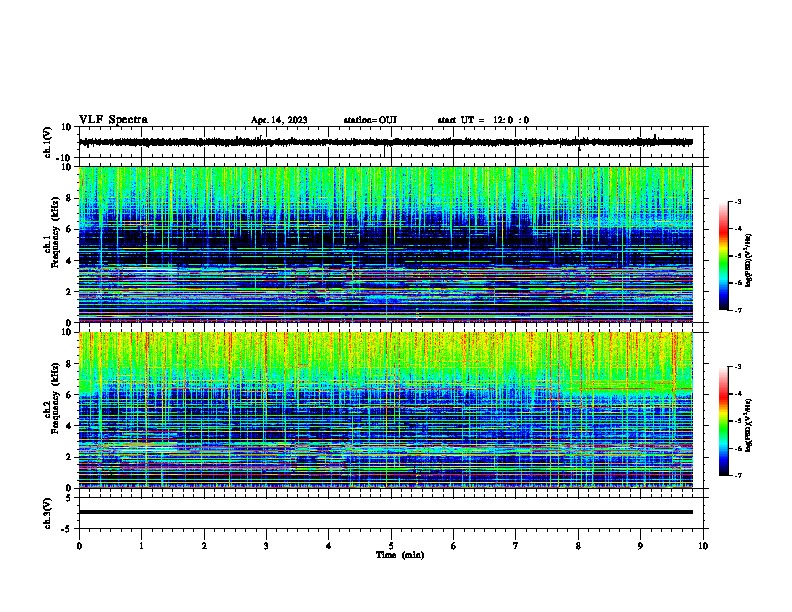Click the -3 label on ch.2 color scale
Viewport: 792px width, 612px height.
[x=737, y=367]
